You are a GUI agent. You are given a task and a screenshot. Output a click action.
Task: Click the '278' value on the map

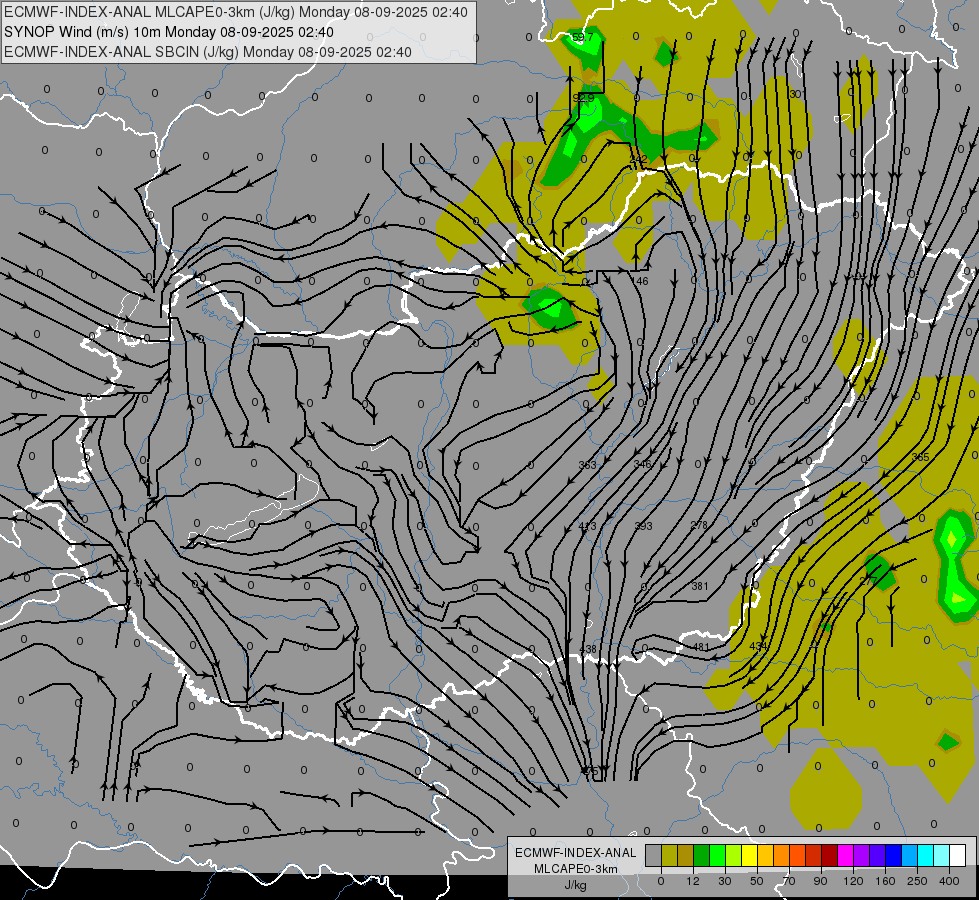[x=699, y=525]
